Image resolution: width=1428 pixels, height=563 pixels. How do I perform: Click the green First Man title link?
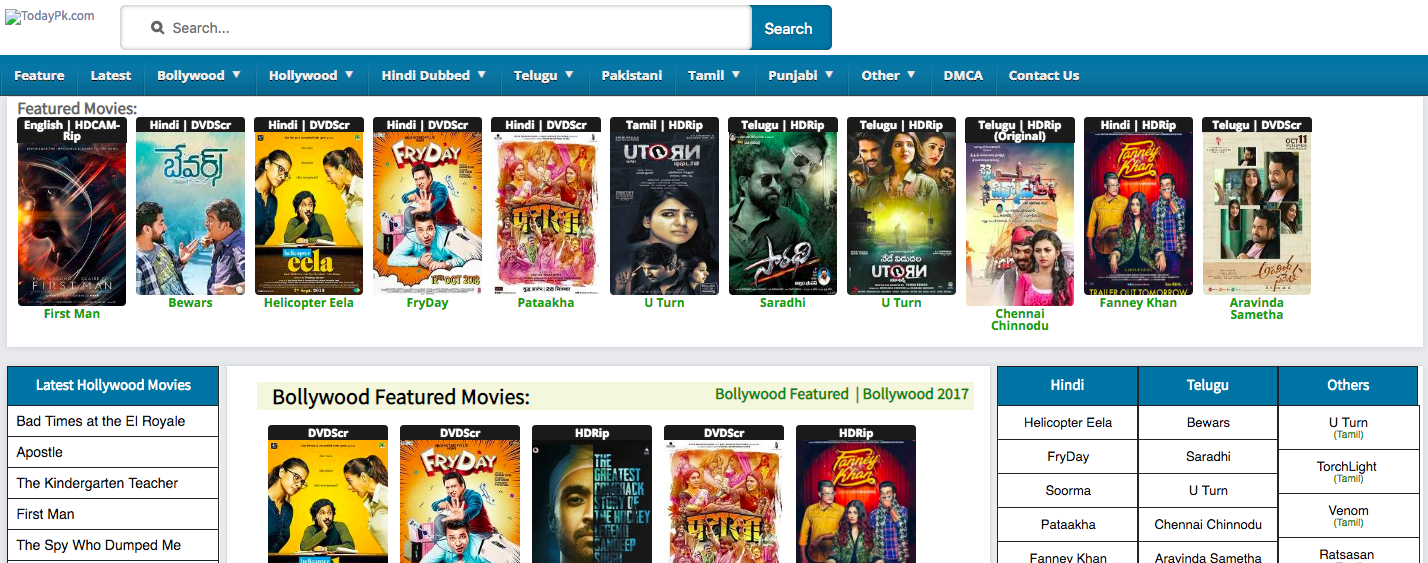[72, 314]
